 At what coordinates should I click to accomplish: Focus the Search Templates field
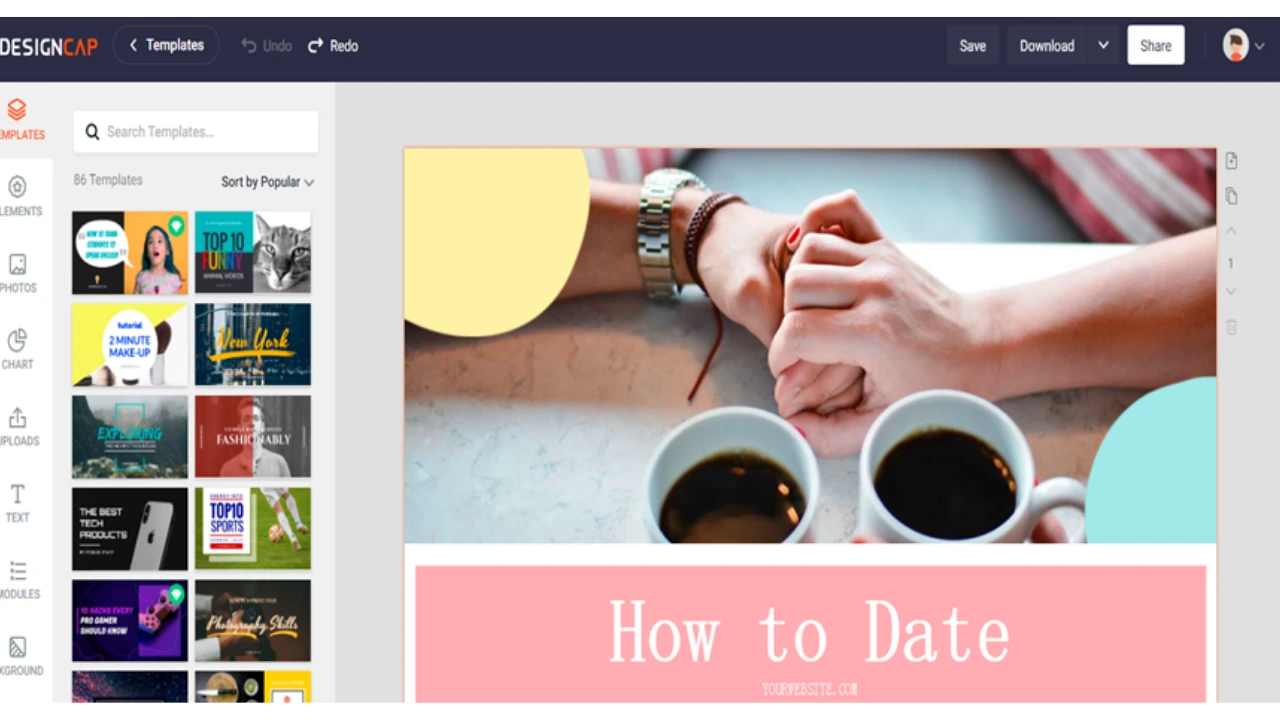point(196,131)
